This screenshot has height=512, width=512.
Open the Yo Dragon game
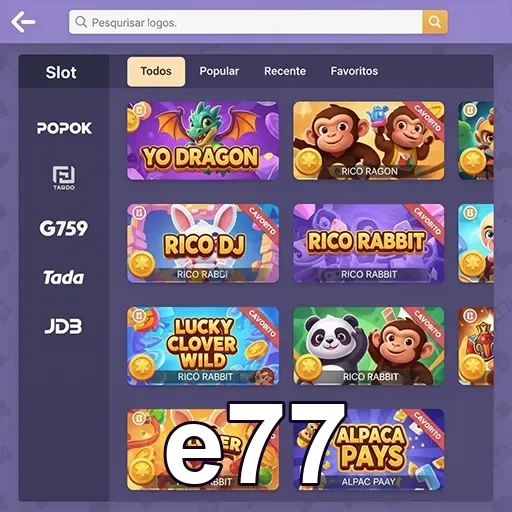(203, 141)
